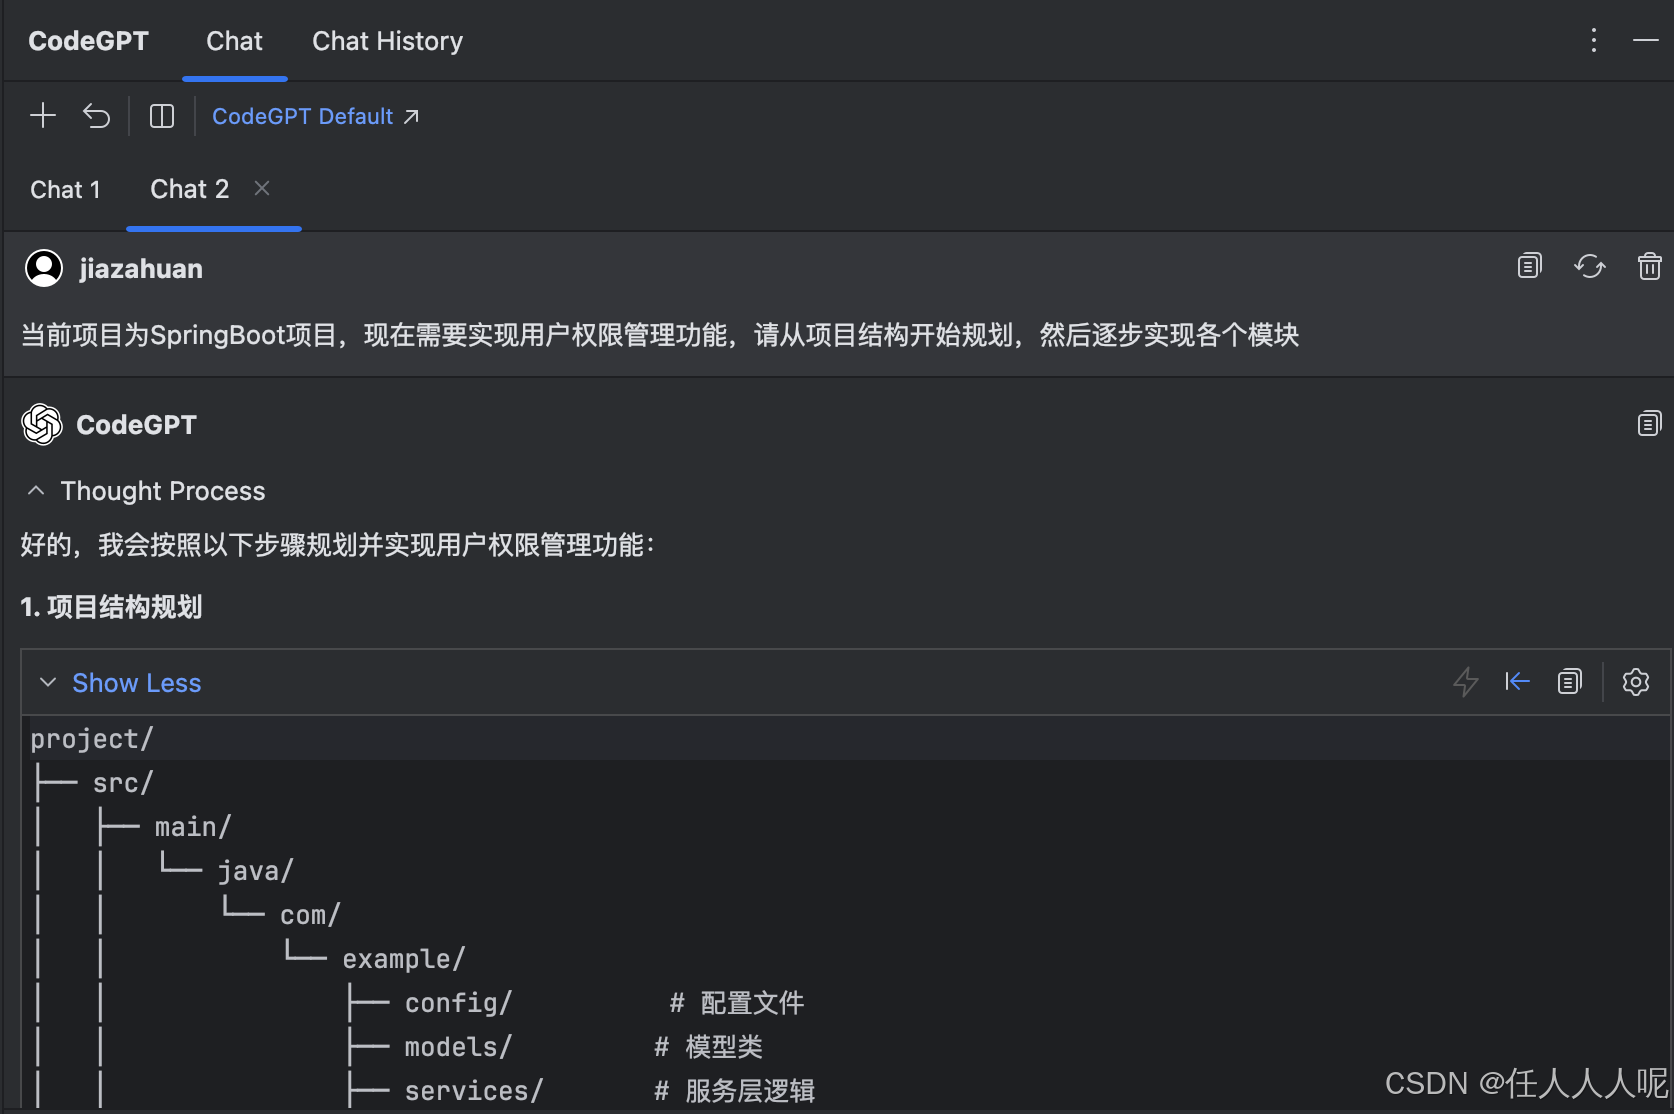1674x1114 pixels.
Task: Delete jiazahuan's message with trash icon
Action: click(x=1650, y=266)
